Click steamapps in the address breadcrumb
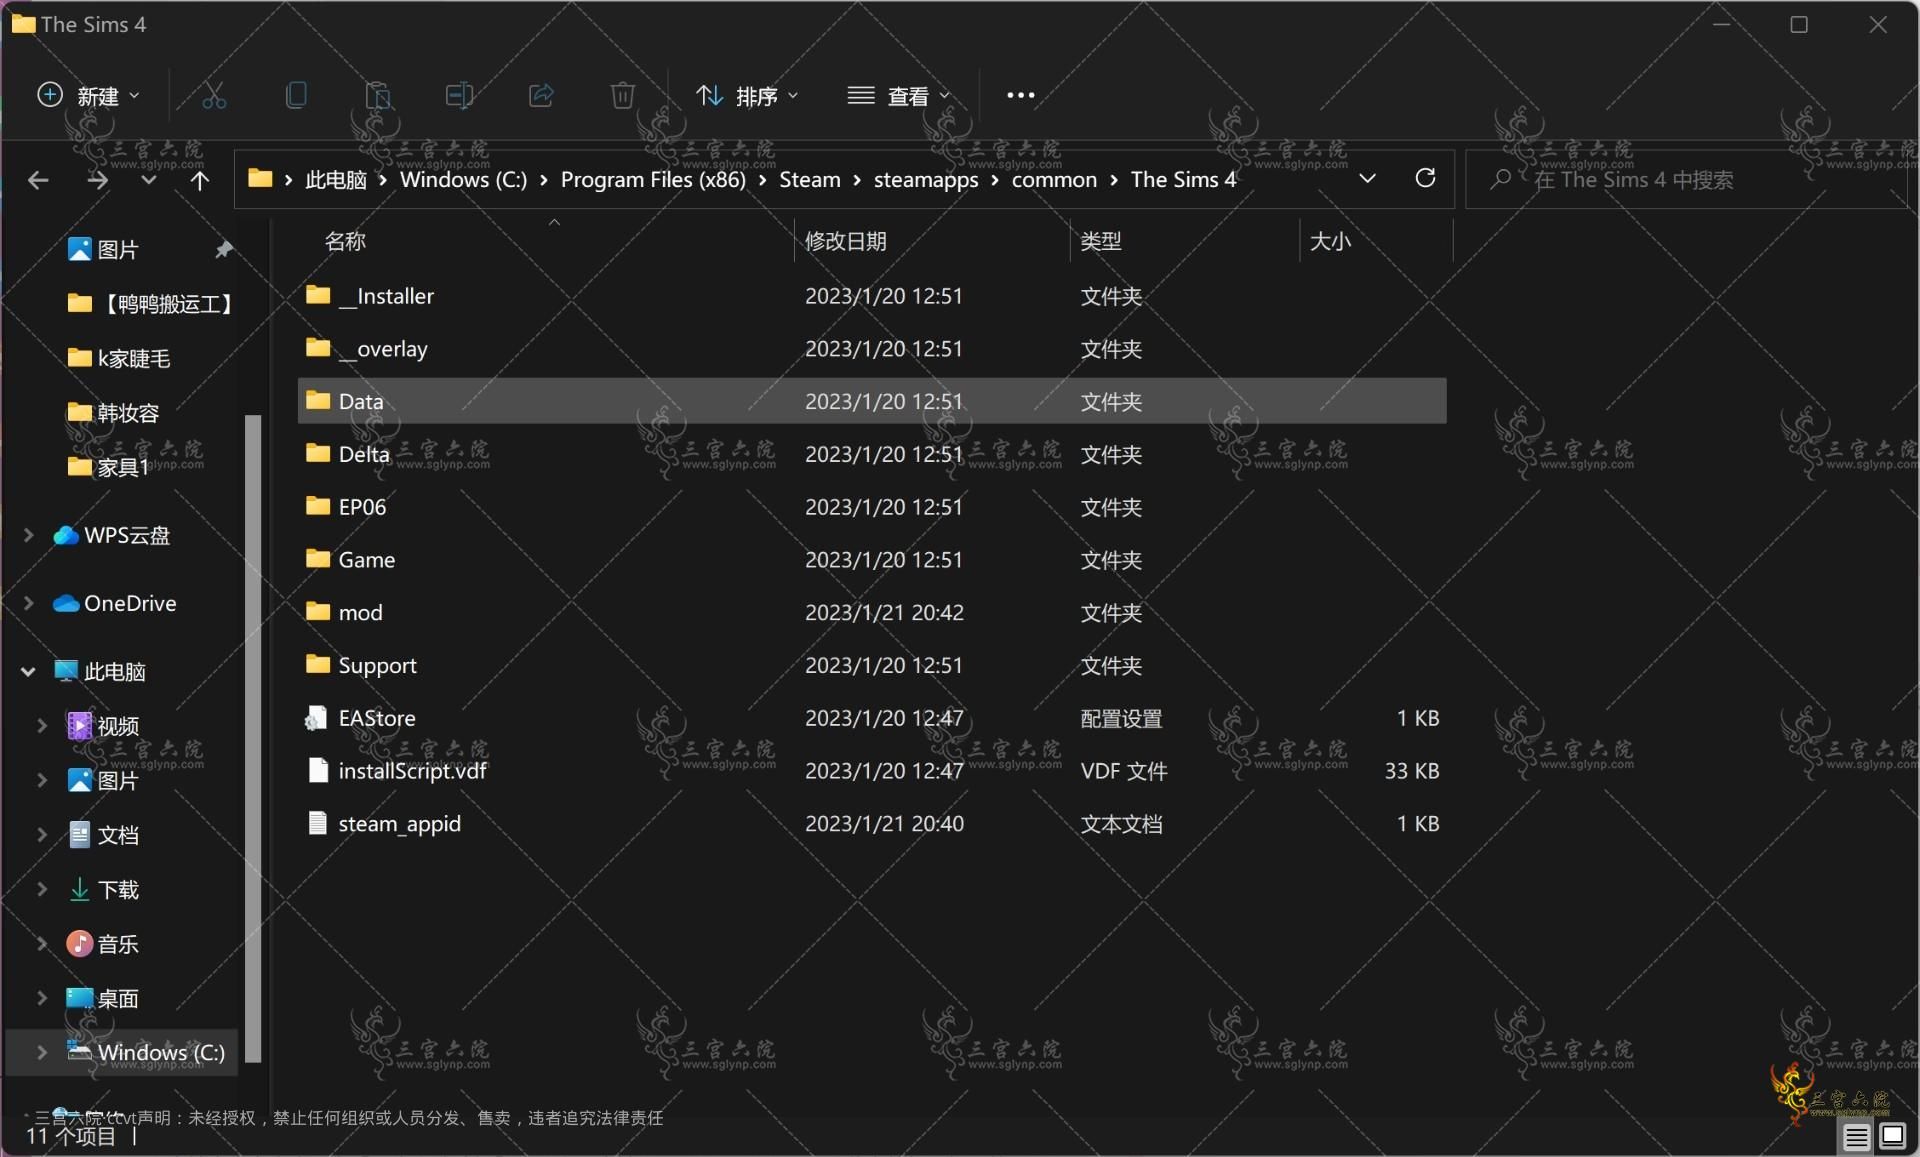1920x1157 pixels. (x=926, y=179)
